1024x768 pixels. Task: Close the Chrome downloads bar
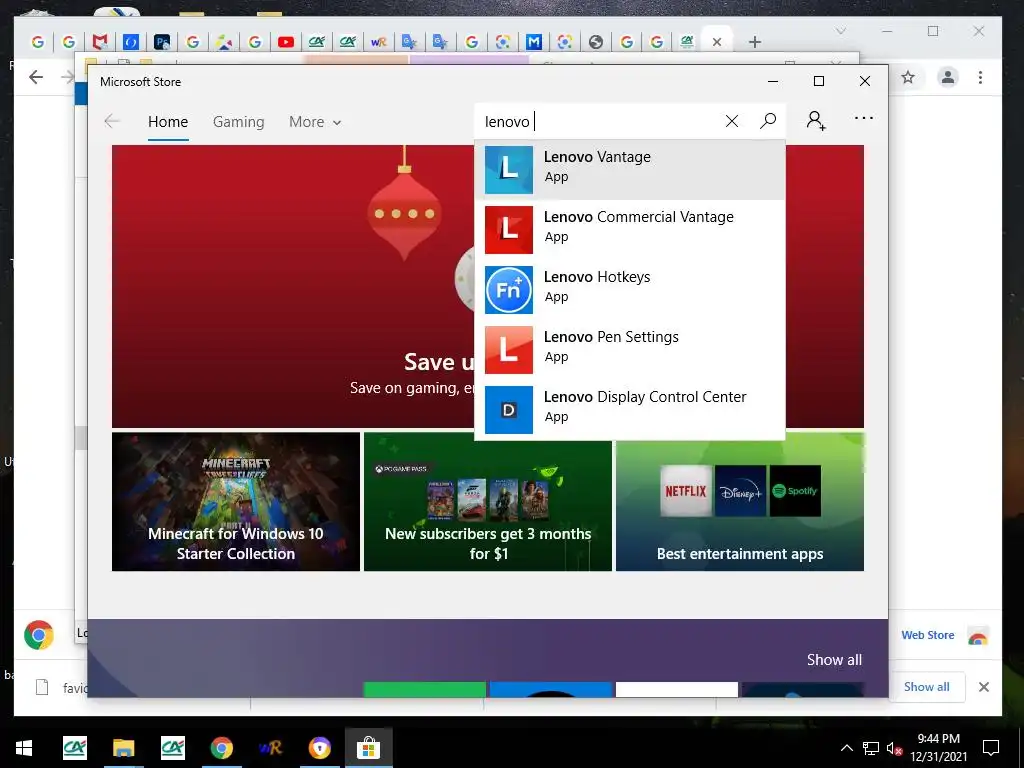(984, 686)
